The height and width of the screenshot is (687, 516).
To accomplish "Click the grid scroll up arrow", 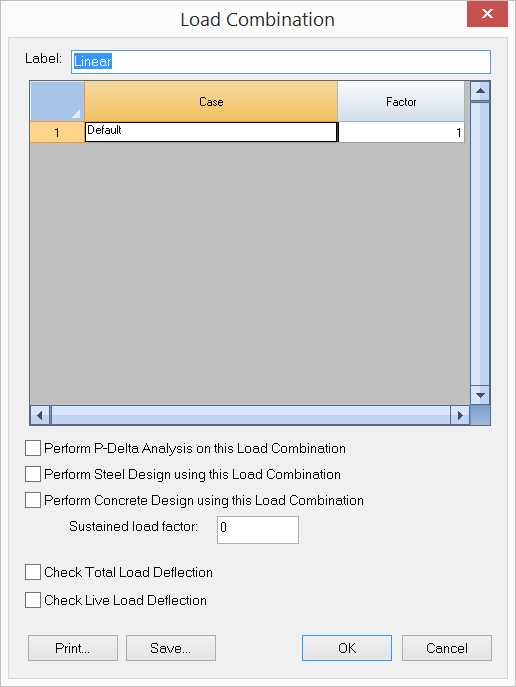I will pos(480,91).
